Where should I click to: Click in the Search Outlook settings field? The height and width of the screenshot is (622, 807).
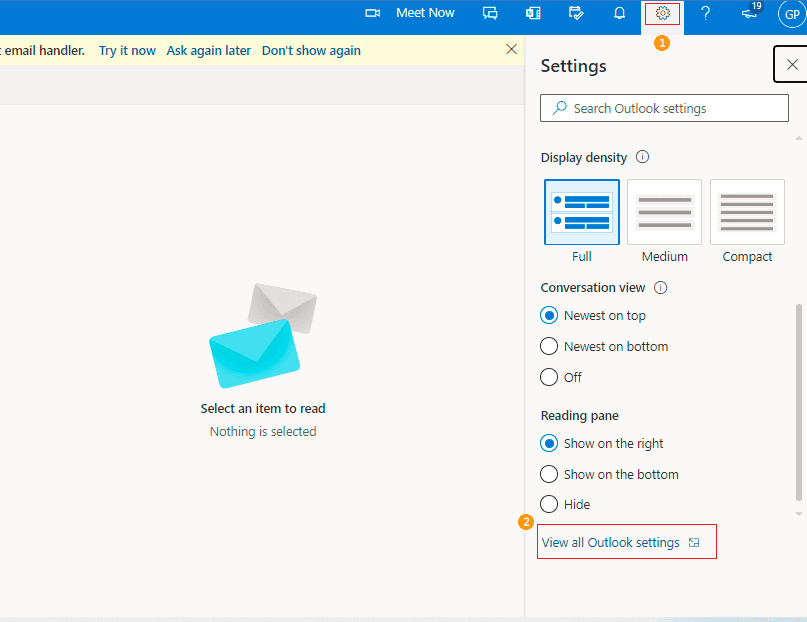670,108
